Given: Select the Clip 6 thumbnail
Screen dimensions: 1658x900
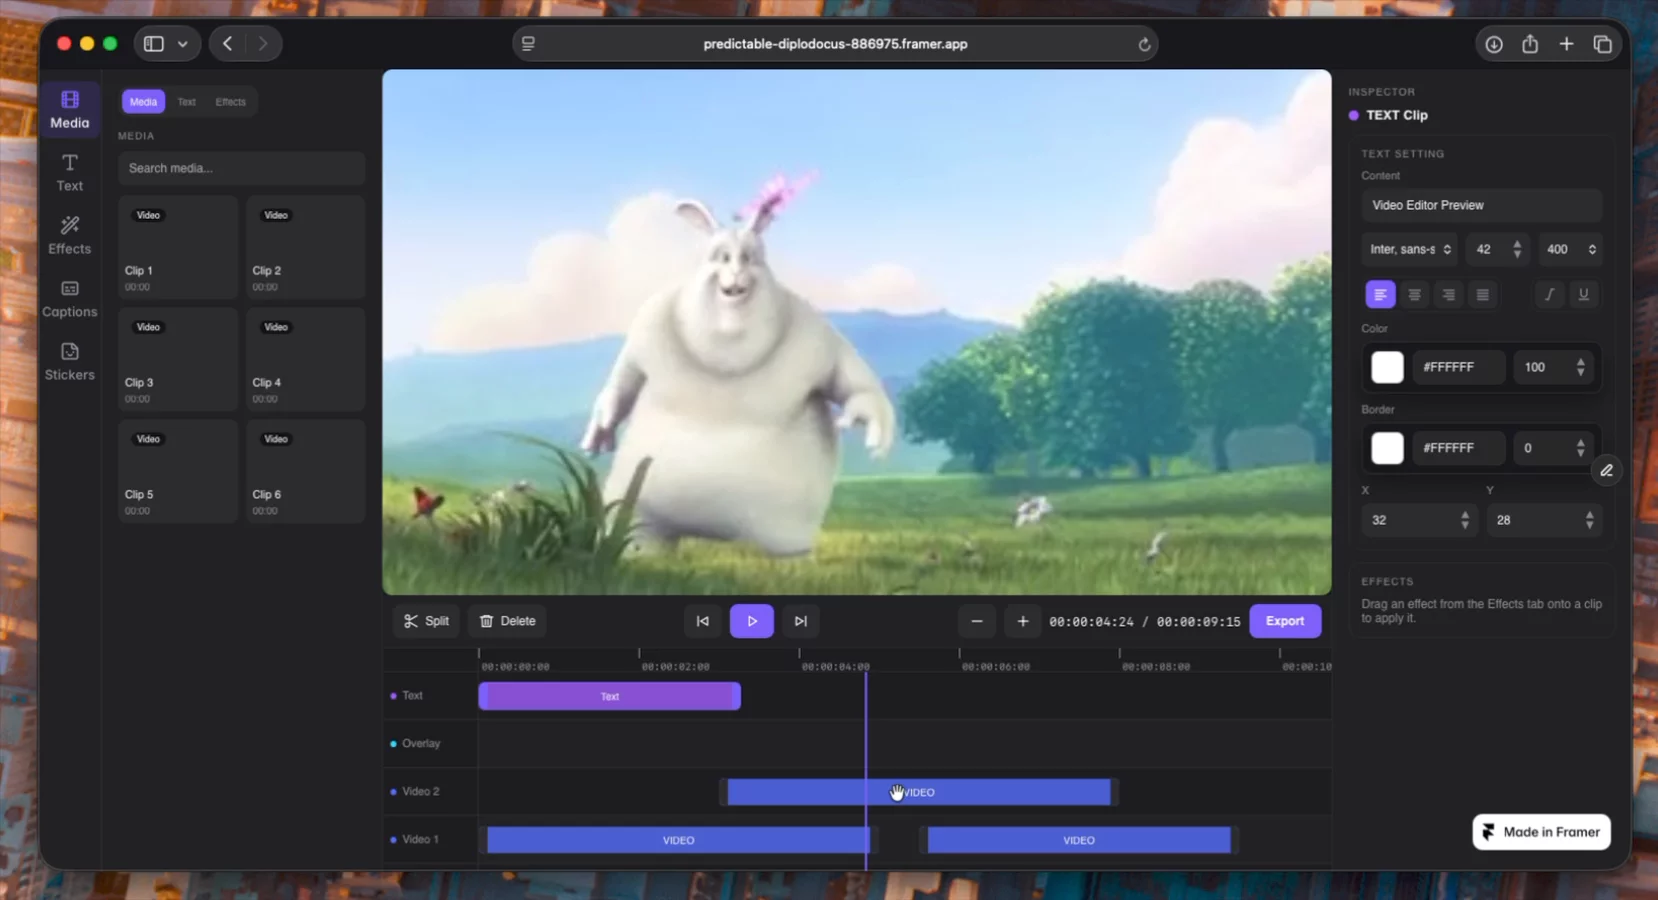Looking at the screenshot, I should 306,471.
